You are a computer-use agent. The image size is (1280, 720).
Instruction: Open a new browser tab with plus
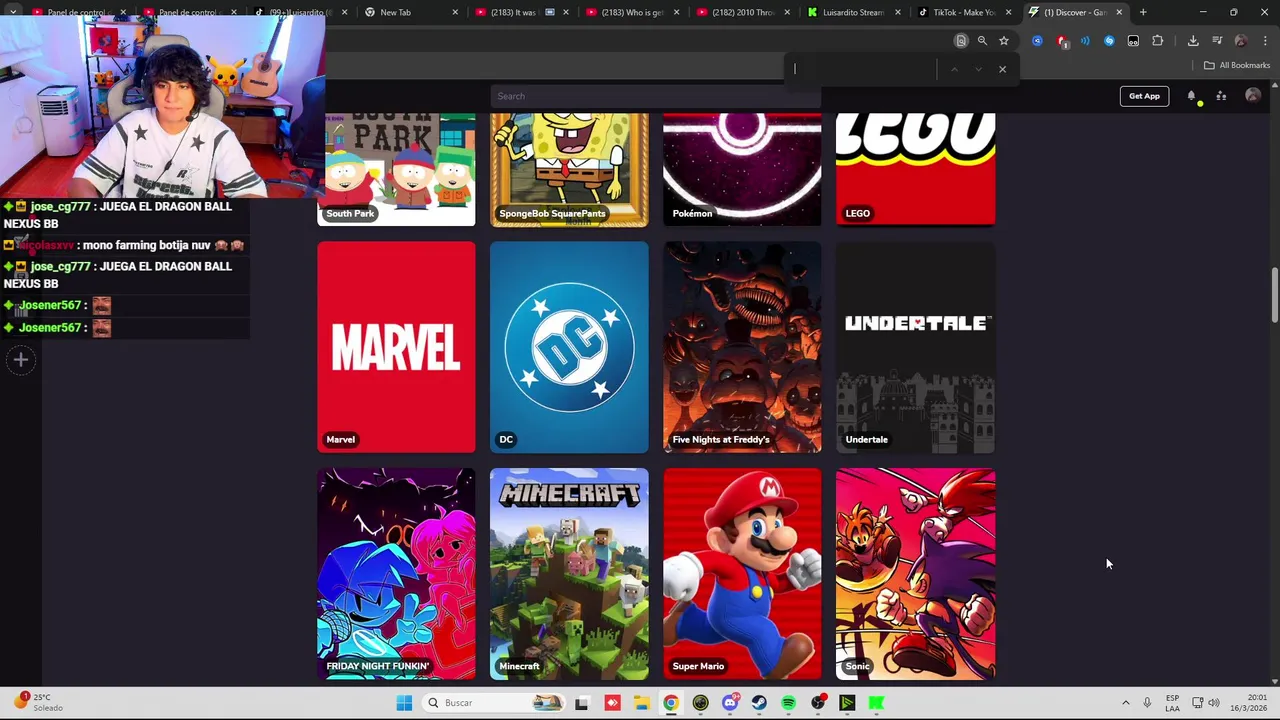1143,12
